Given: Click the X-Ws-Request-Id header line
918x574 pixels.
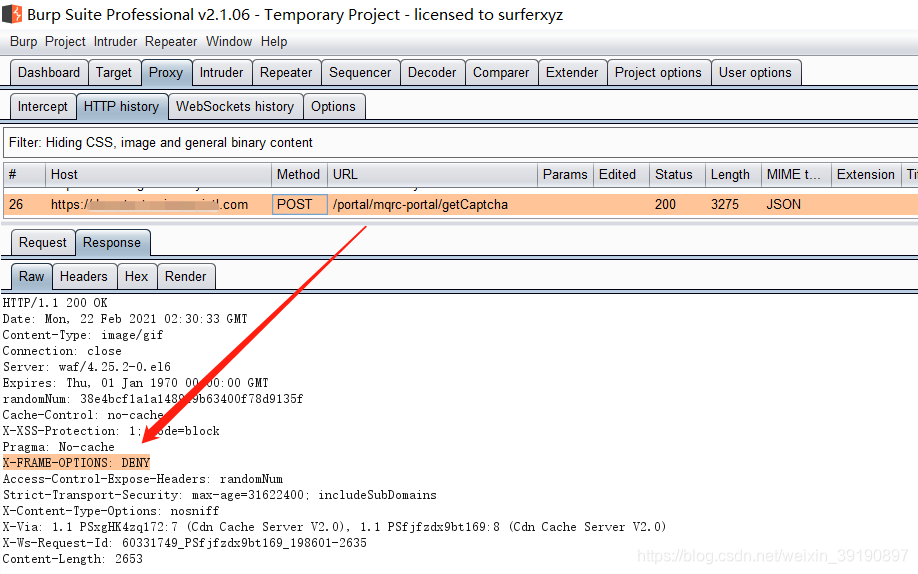Looking at the screenshot, I should coord(184,543).
